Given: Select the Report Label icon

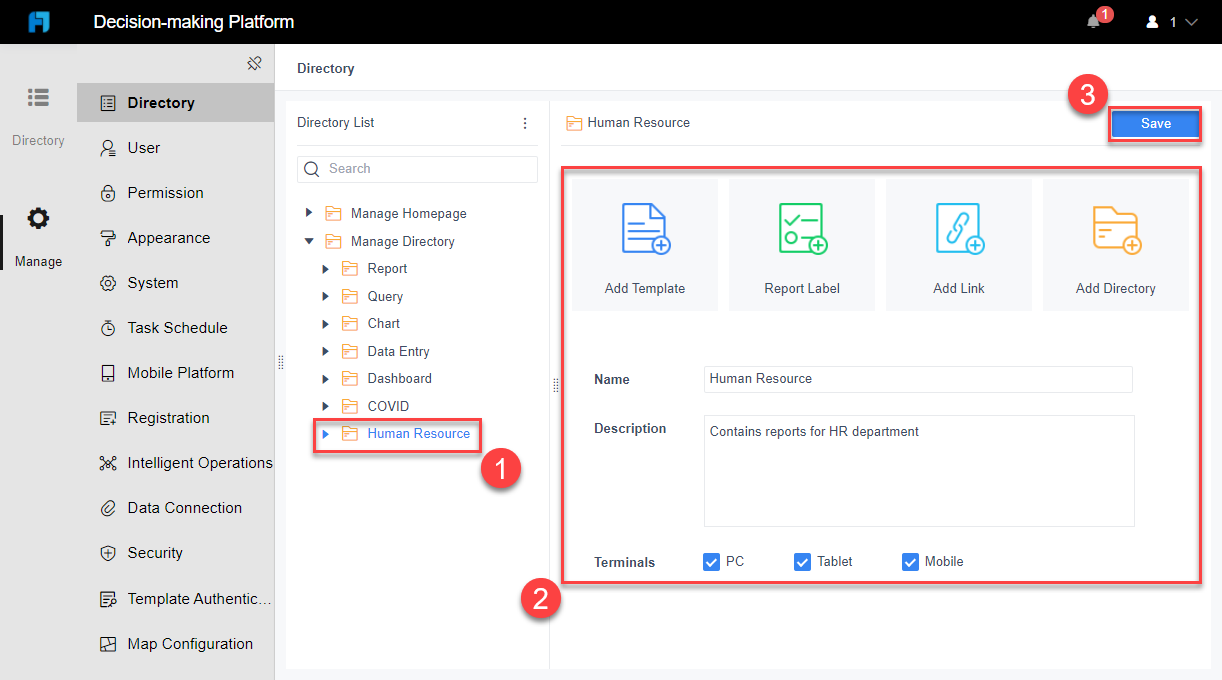Looking at the screenshot, I should [801, 228].
